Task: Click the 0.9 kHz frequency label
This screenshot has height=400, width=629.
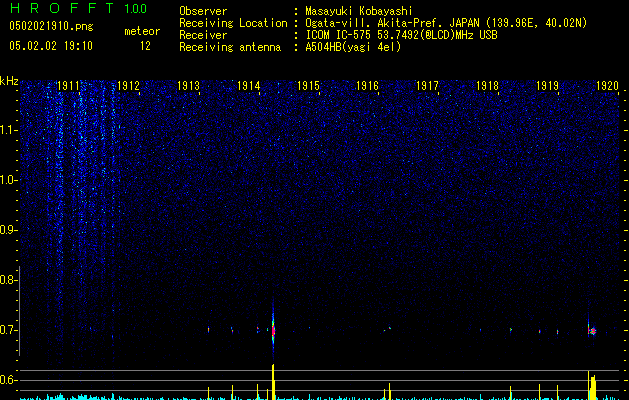Action: [x=9, y=230]
